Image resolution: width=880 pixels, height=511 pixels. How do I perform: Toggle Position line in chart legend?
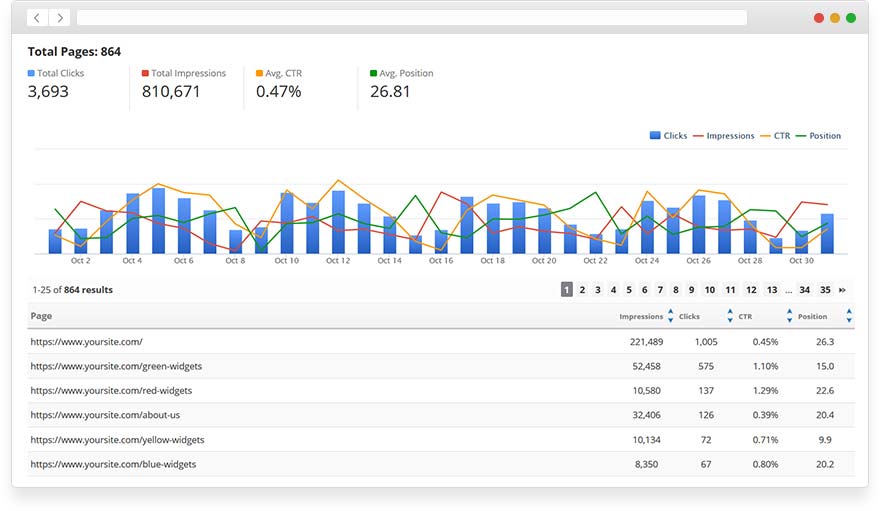pos(818,136)
